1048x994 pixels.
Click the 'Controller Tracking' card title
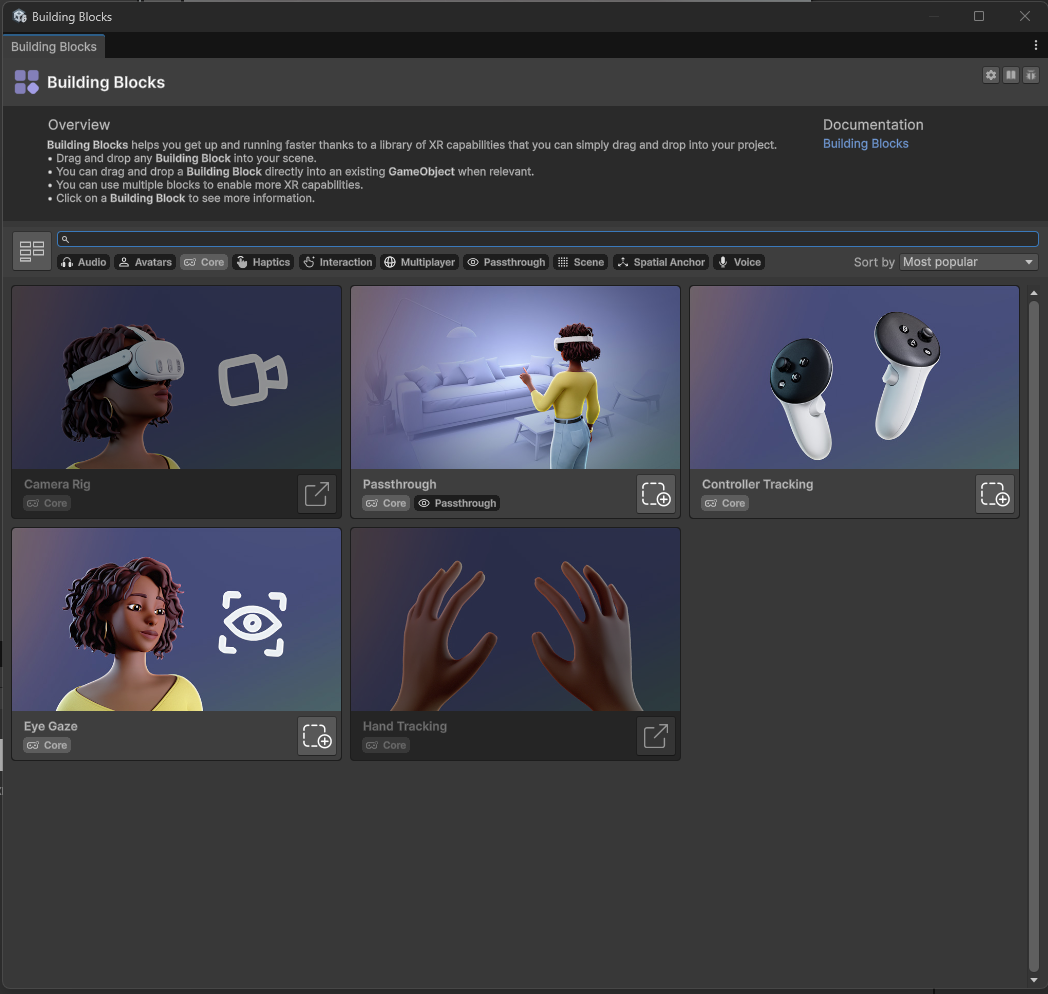[757, 484]
